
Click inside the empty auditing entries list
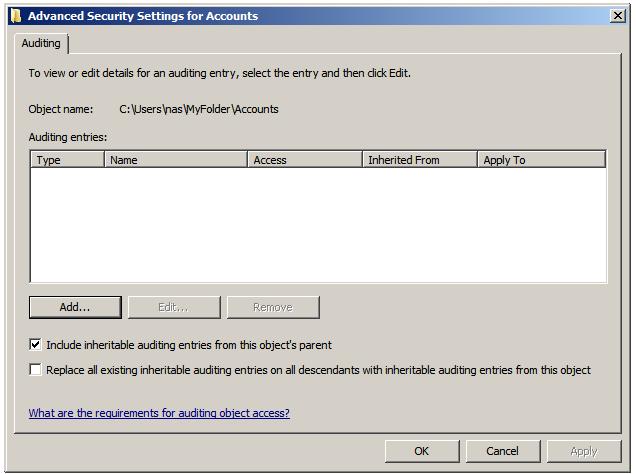318,225
